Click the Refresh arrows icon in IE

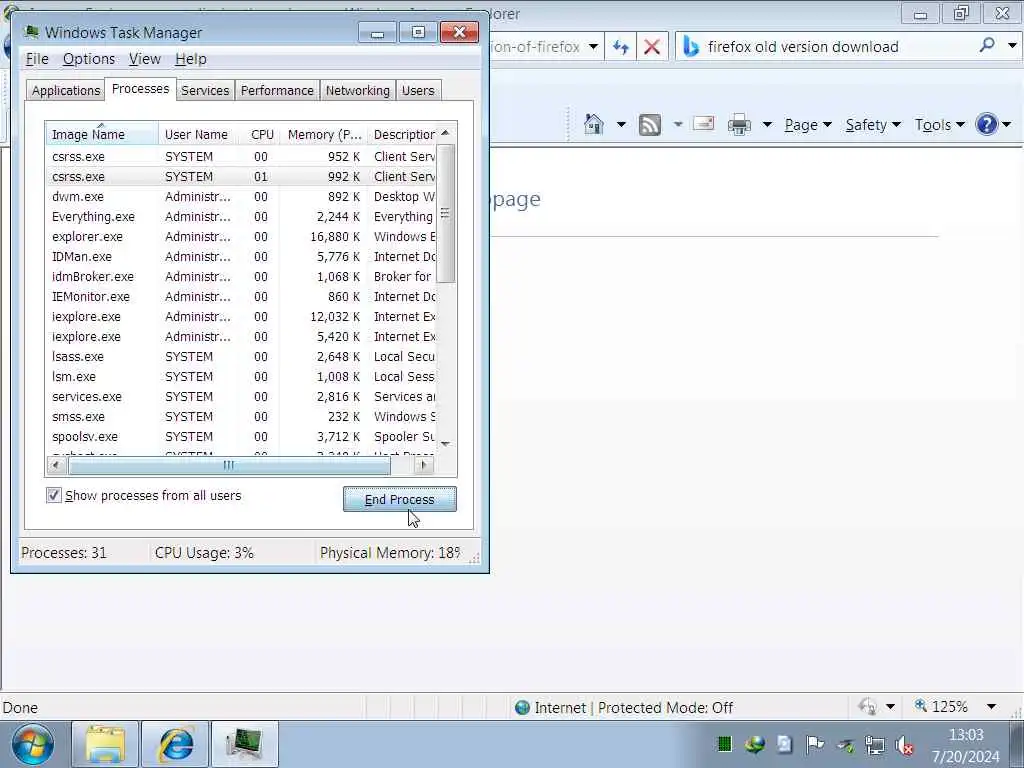620,47
